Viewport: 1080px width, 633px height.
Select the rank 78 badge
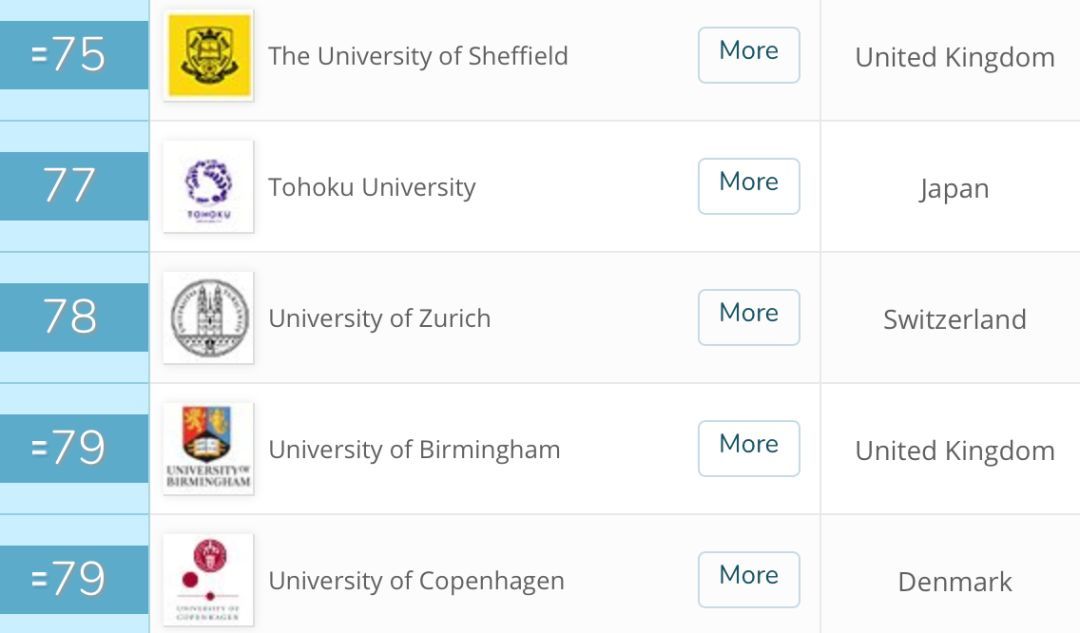point(74,318)
